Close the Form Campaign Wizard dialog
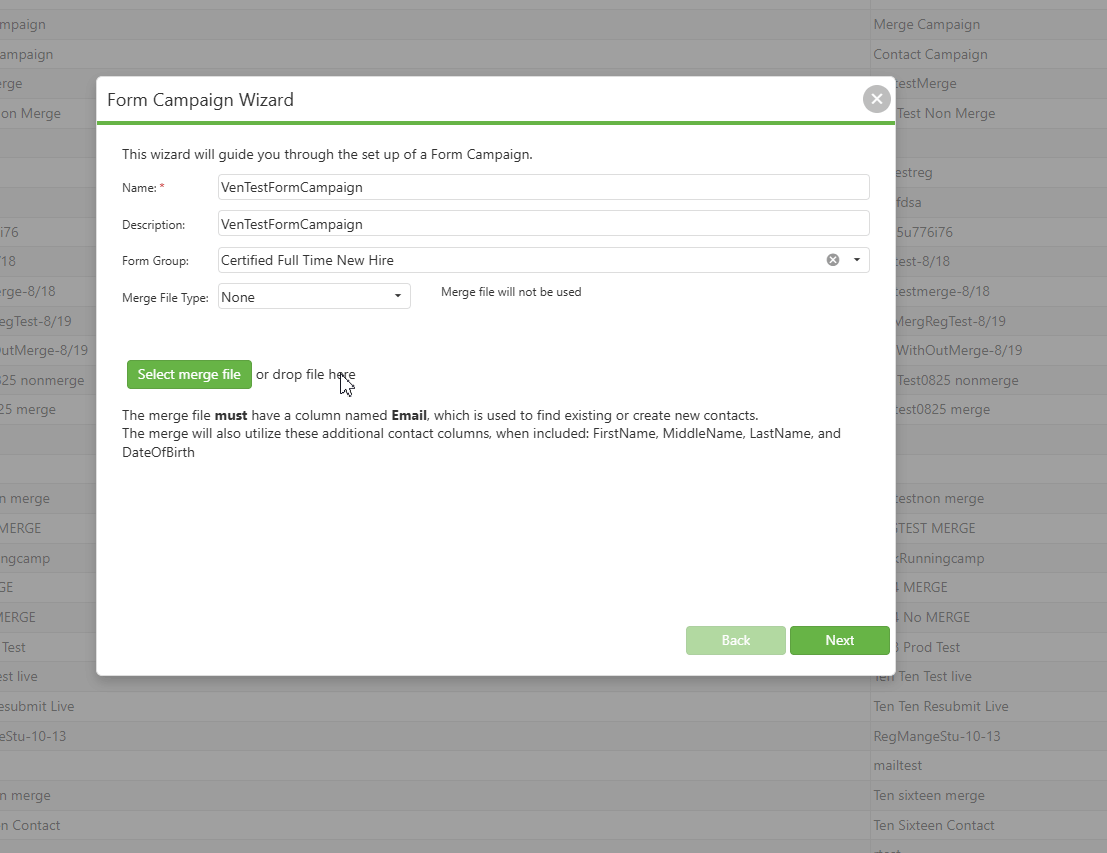Image resolution: width=1107 pixels, height=853 pixels. 876,100
